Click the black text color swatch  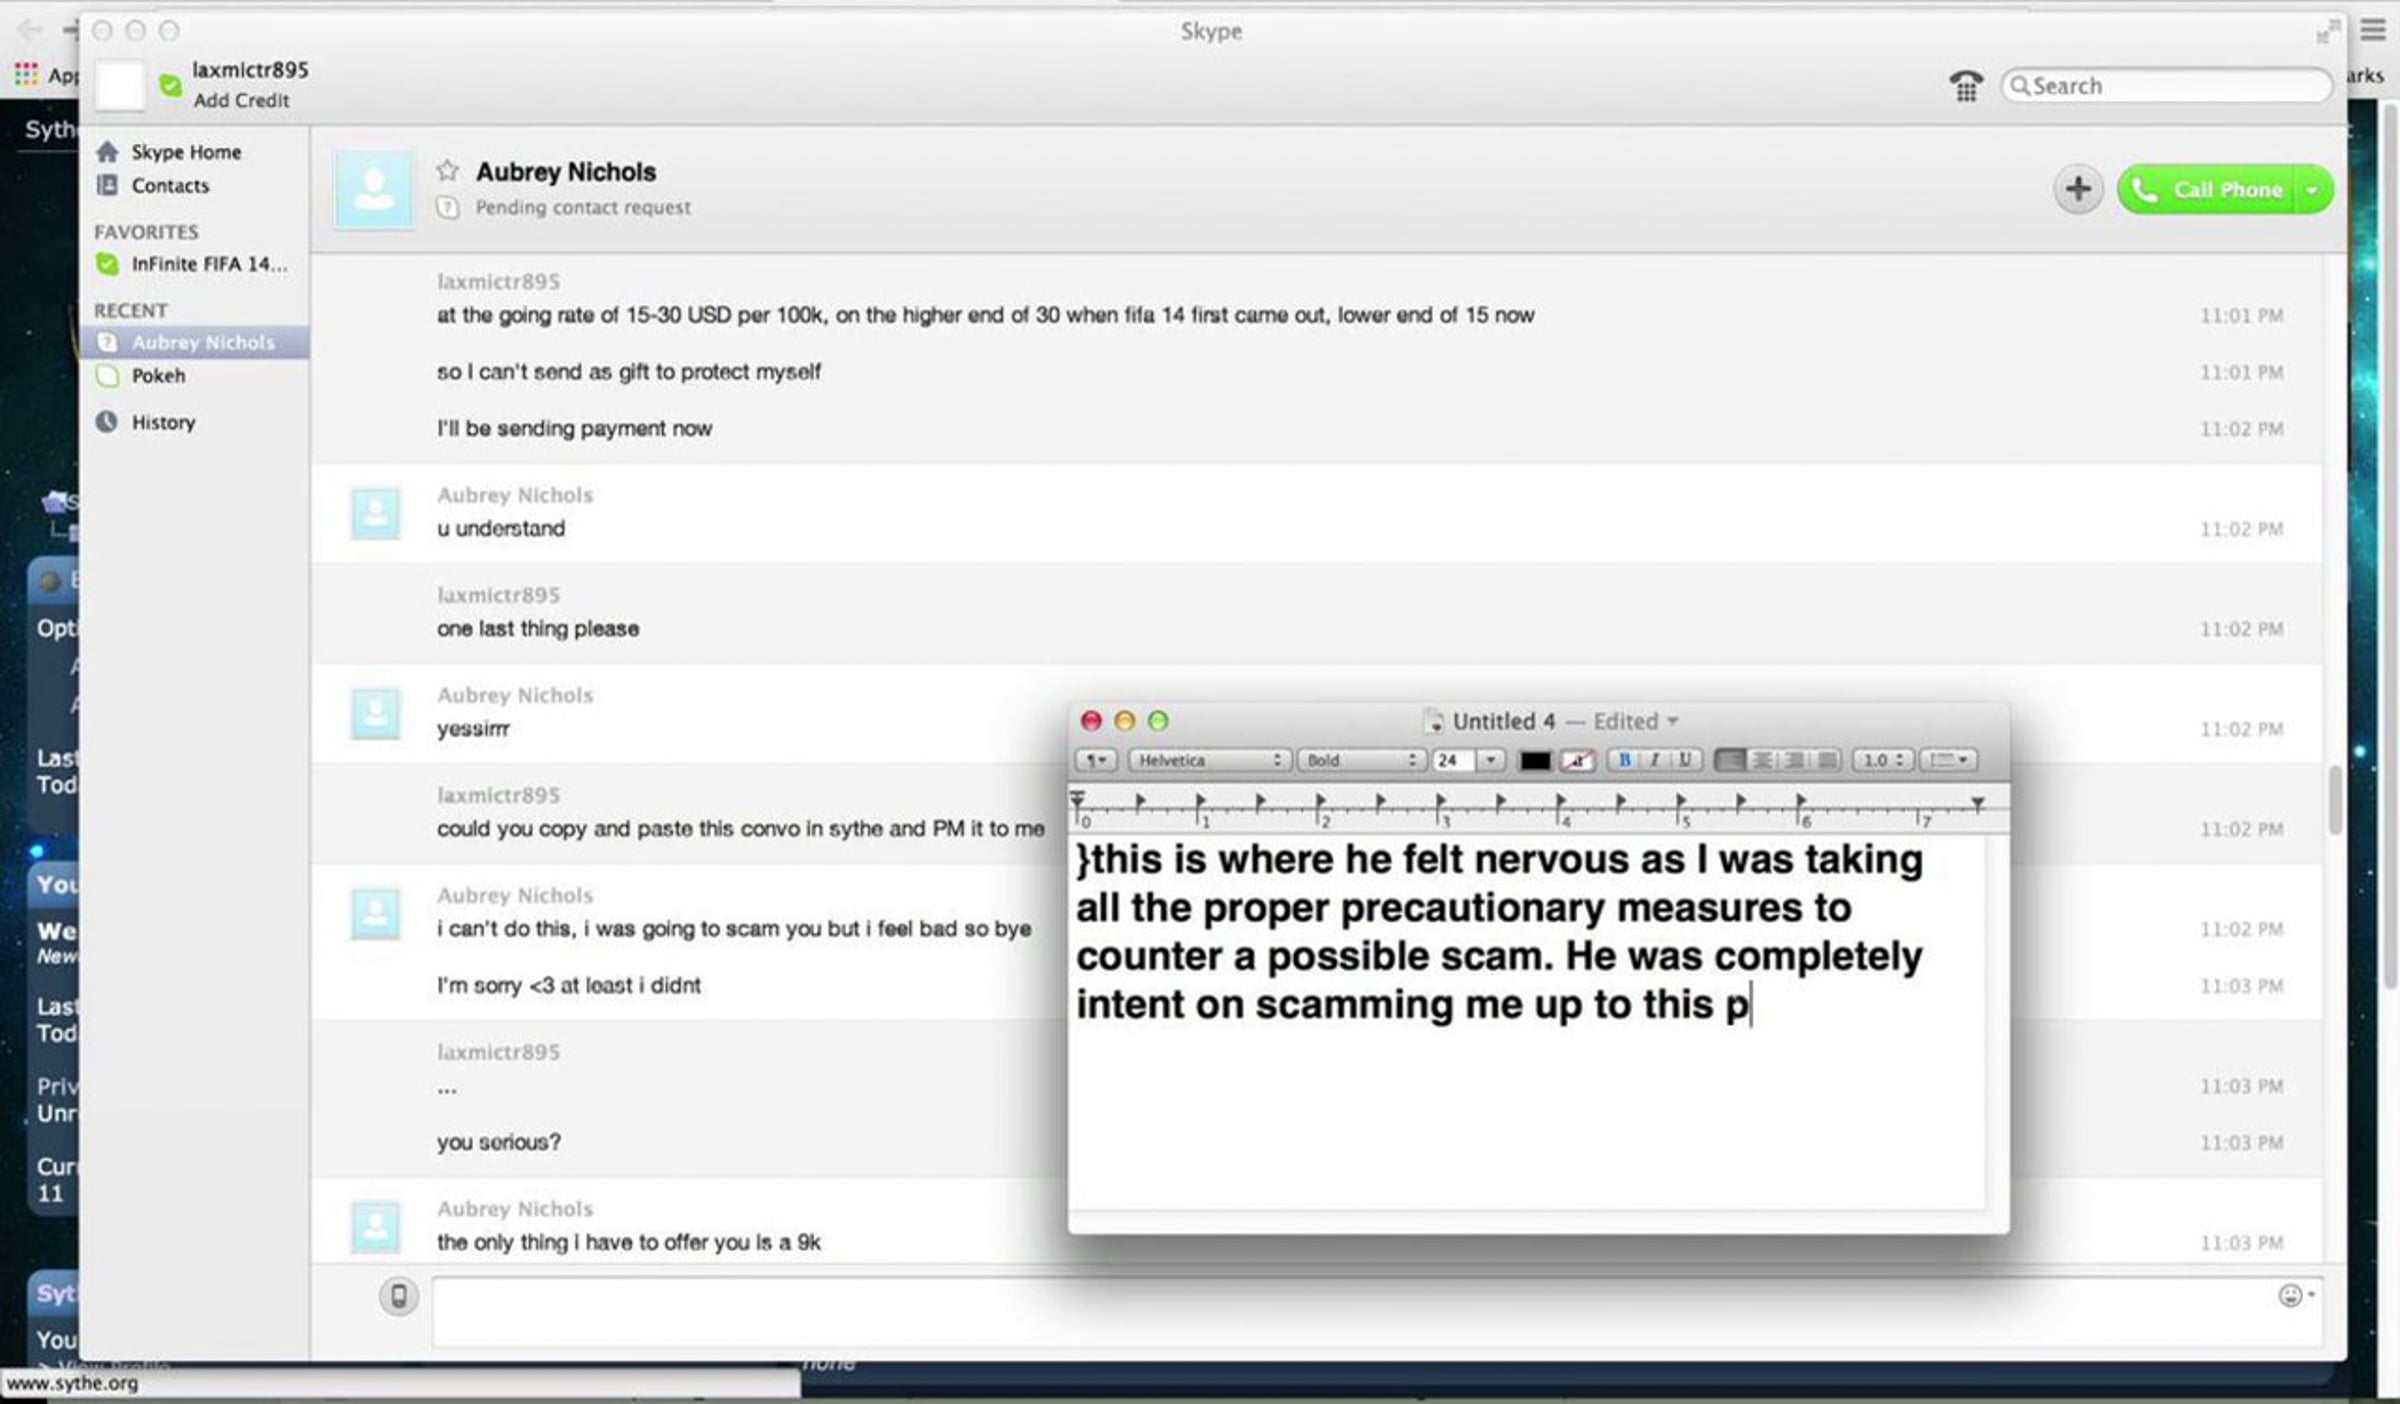coord(1534,761)
